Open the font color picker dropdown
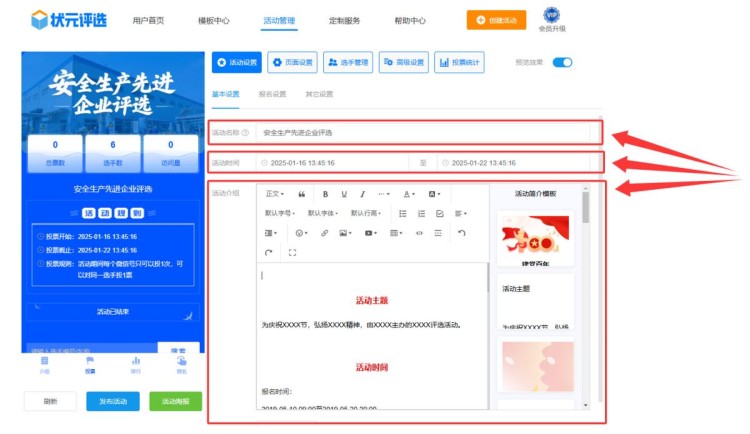750x434 pixels. (409, 194)
